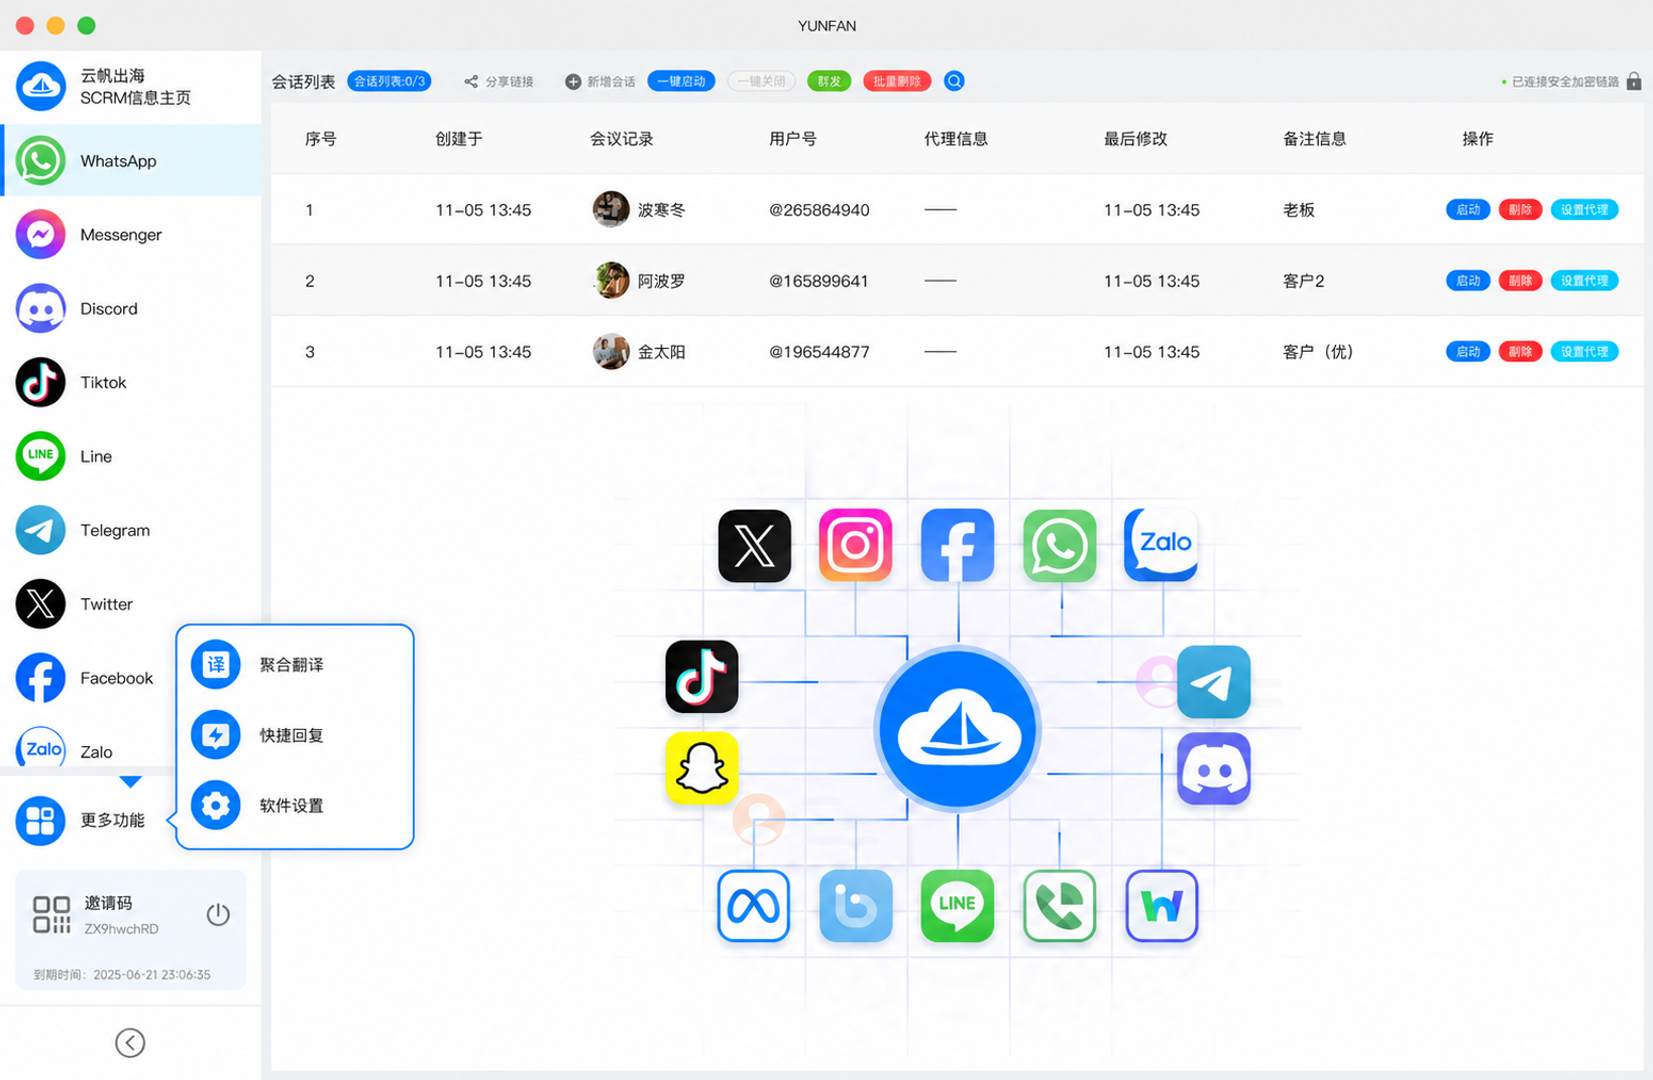Click the Meta icon in the diagram
The image size is (1653, 1080).
tap(753, 906)
